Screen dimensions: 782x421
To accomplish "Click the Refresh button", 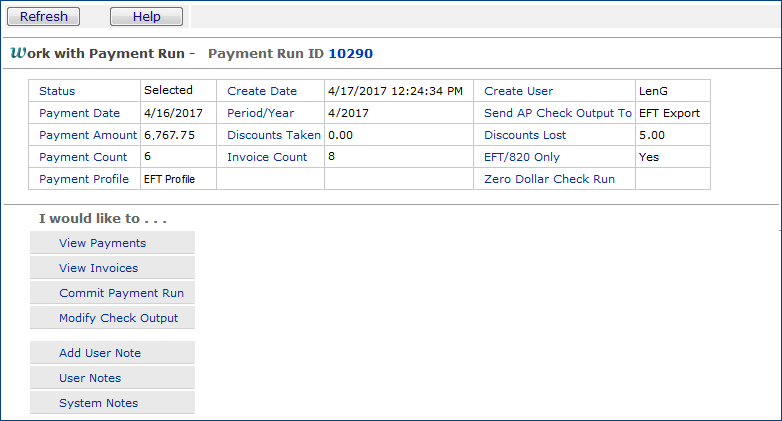I will tap(44, 16).
